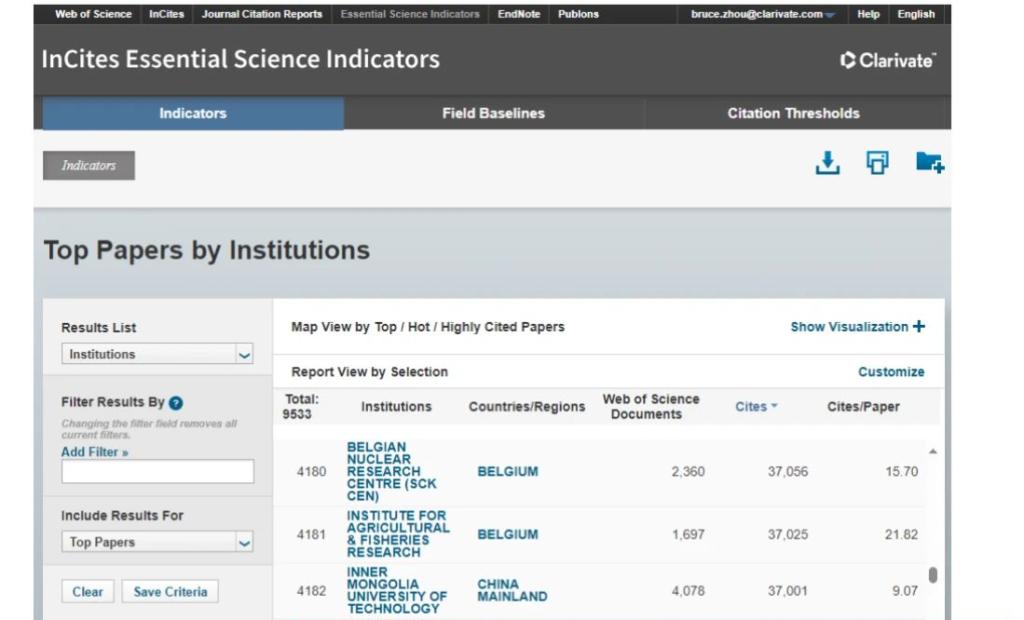
Task: Expand Show Visualization plus icon
Action: pos(919,327)
